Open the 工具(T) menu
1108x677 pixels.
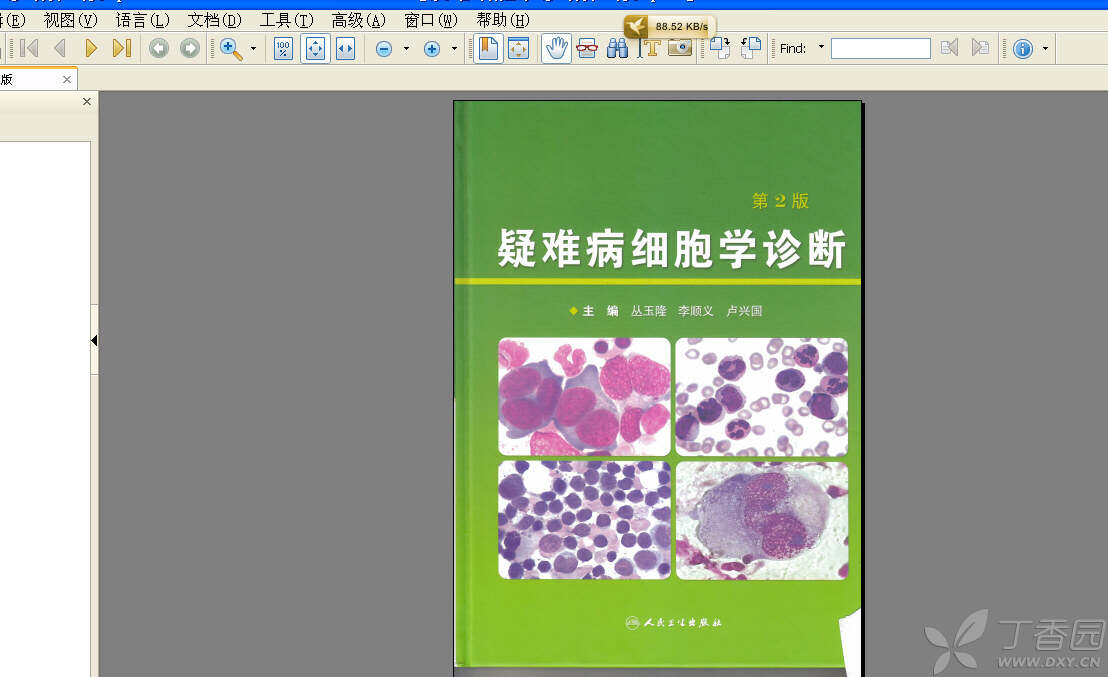pos(286,20)
